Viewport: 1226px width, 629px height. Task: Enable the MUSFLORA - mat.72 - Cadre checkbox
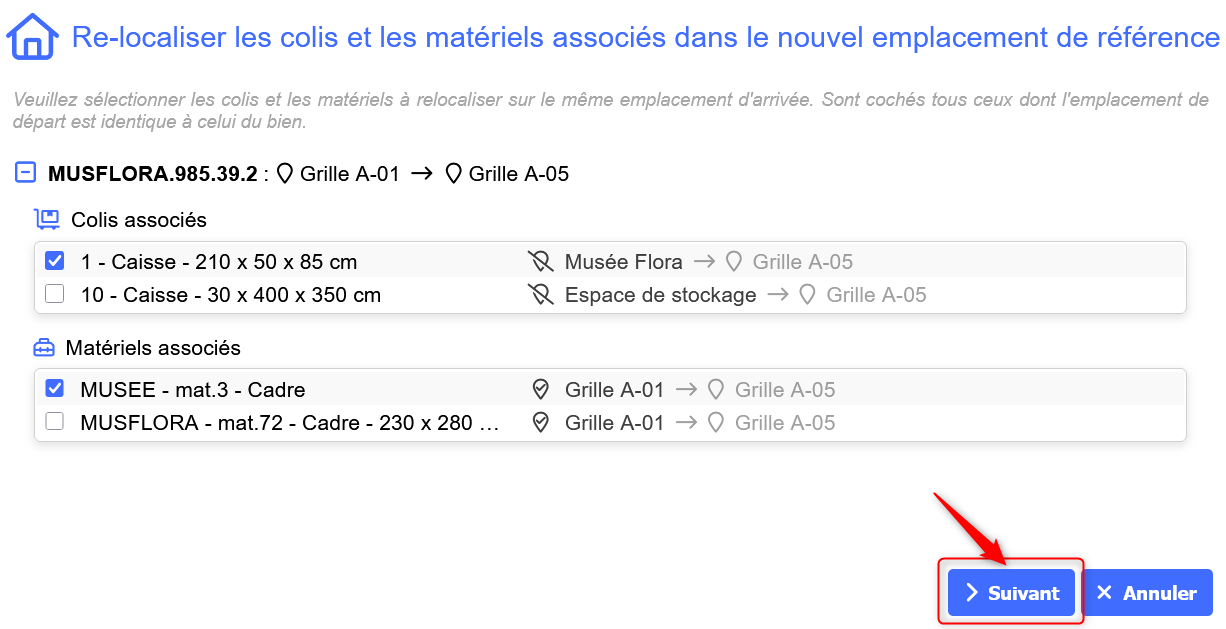[55, 422]
